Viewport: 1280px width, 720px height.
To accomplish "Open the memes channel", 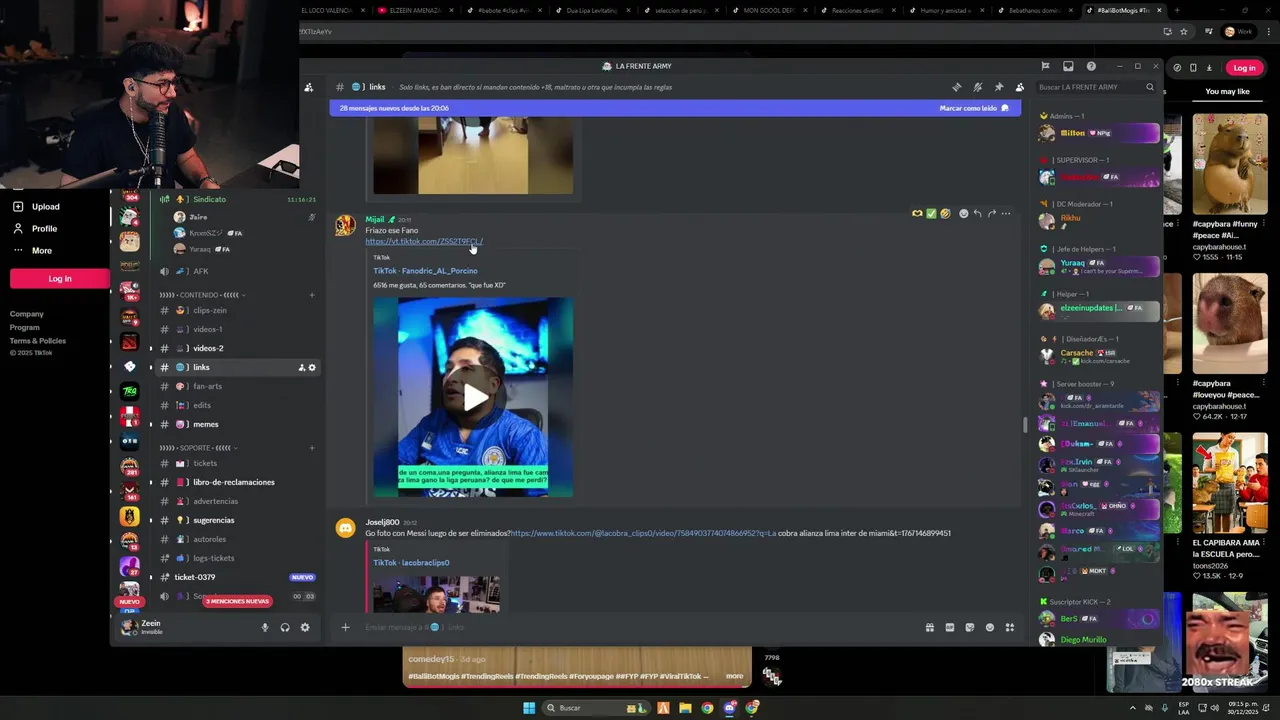I will [x=237, y=424].
